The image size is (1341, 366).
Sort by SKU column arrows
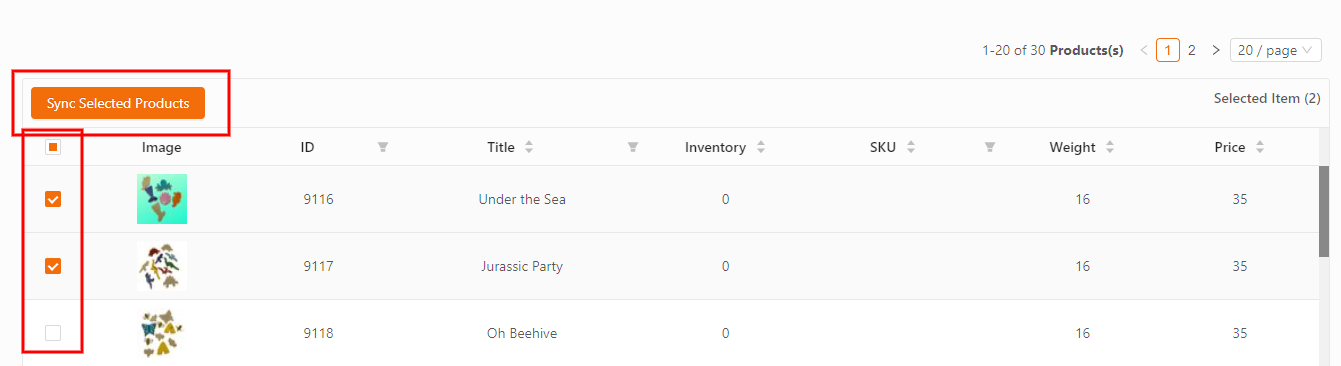coord(911,147)
